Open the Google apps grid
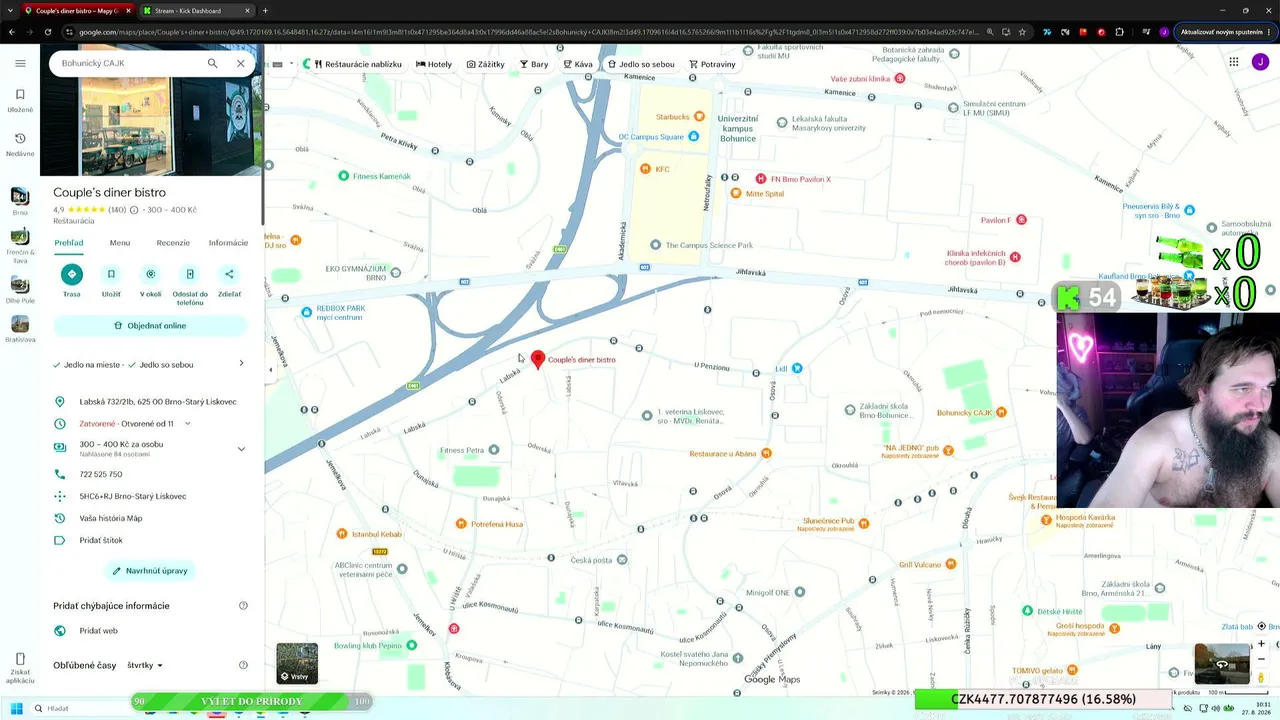This screenshot has width=1280, height=720. (x=1234, y=62)
